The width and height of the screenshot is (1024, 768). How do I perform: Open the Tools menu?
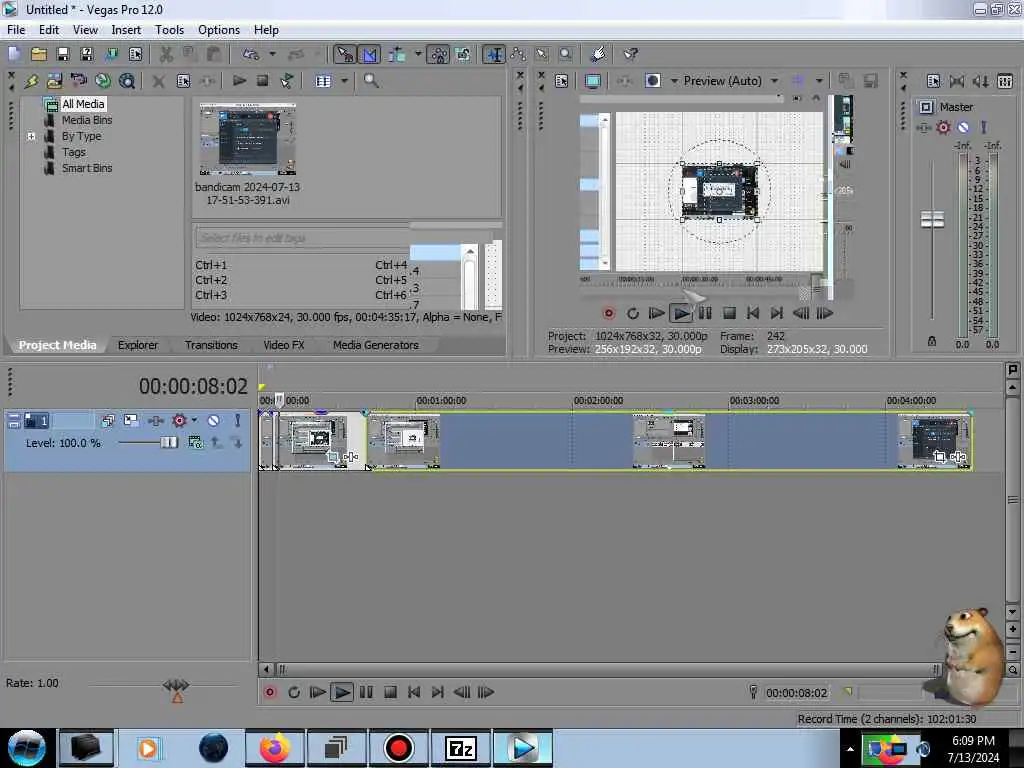pyautogui.click(x=169, y=30)
